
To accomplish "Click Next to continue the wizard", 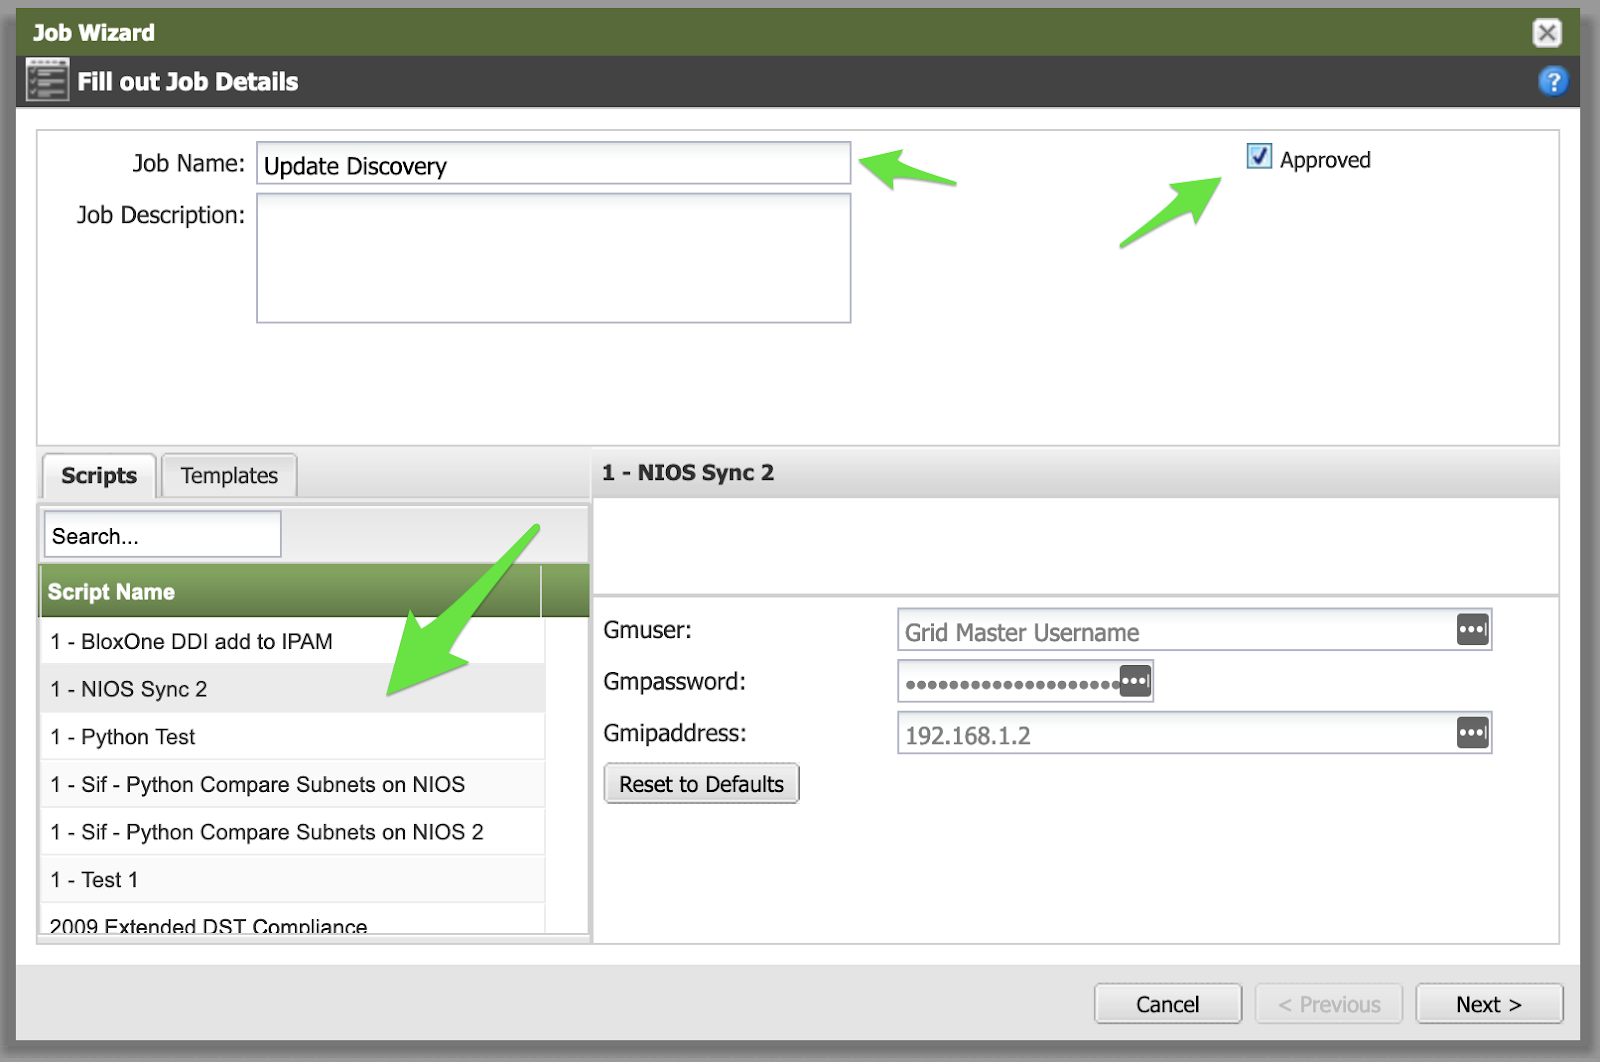I will [x=1488, y=1004].
